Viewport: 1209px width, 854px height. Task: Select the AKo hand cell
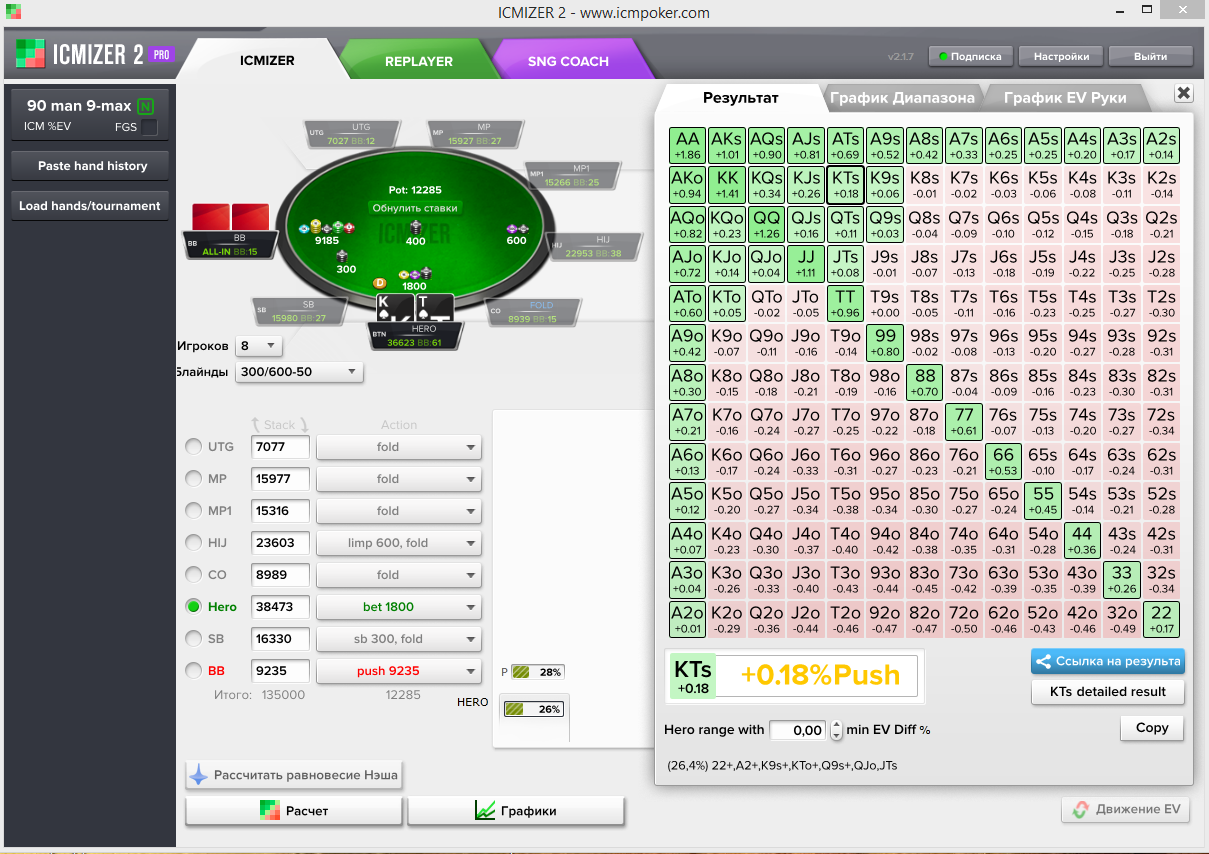point(688,185)
